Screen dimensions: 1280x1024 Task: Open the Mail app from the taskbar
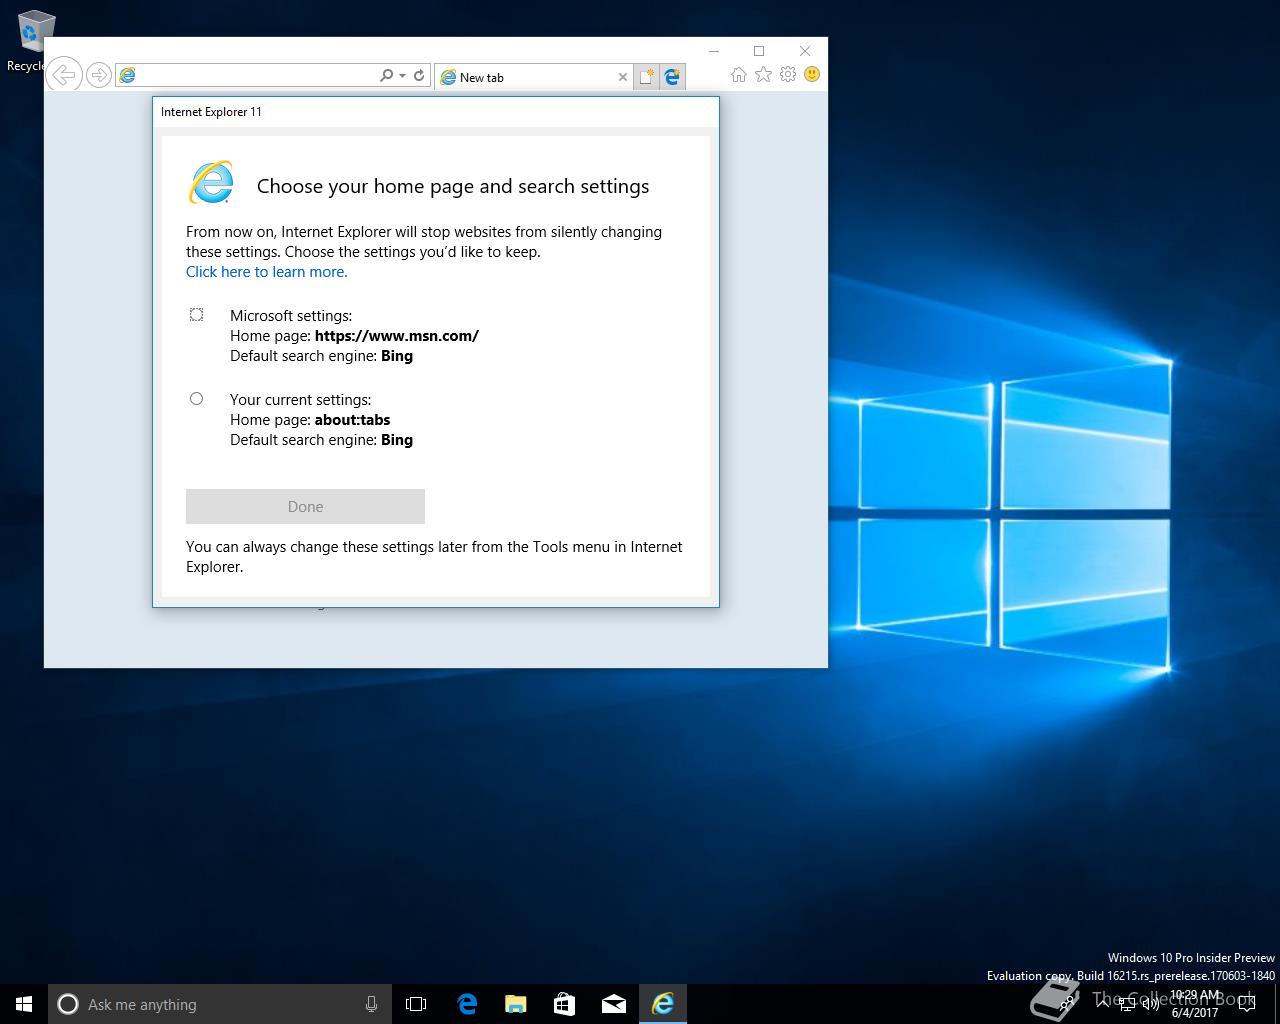(x=613, y=1004)
